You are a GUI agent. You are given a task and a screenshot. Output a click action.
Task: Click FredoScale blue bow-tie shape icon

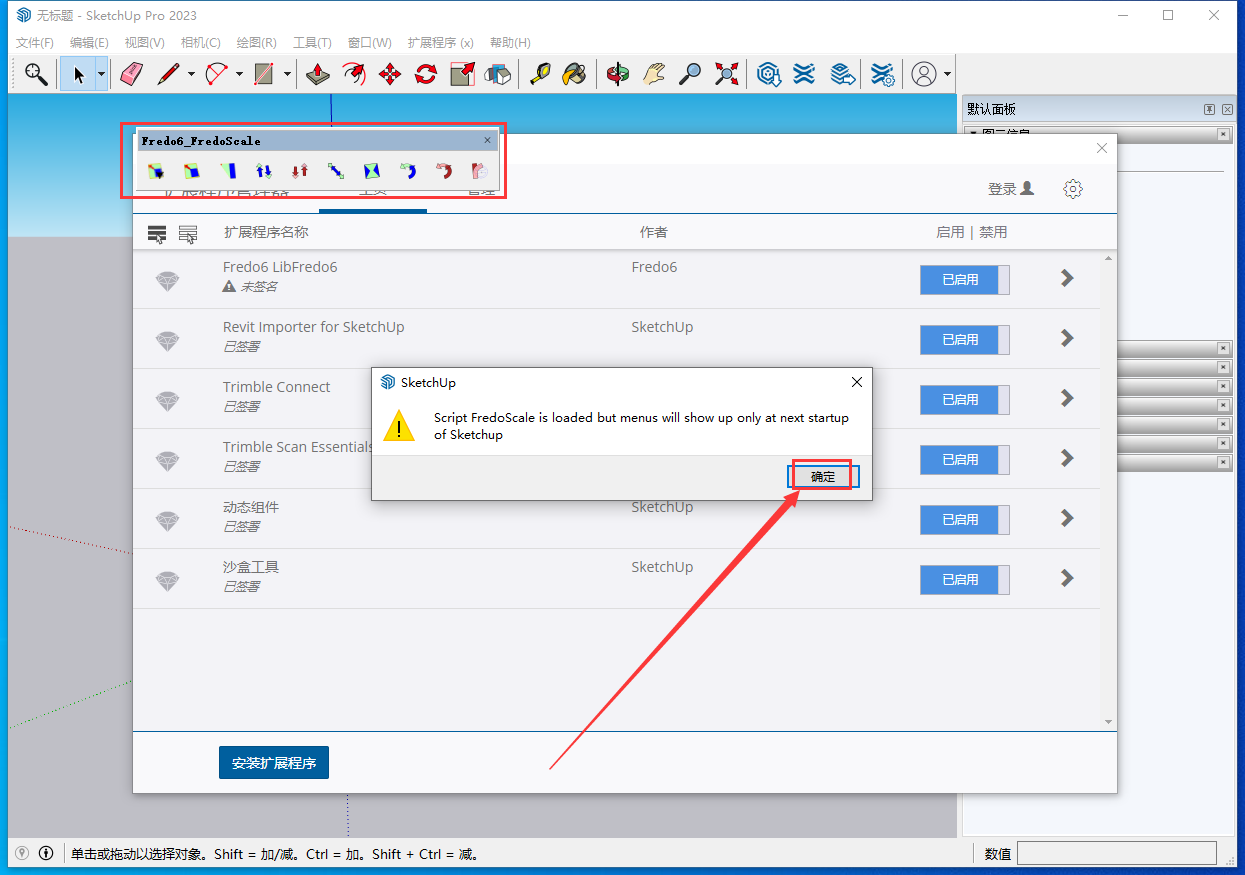(372, 171)
